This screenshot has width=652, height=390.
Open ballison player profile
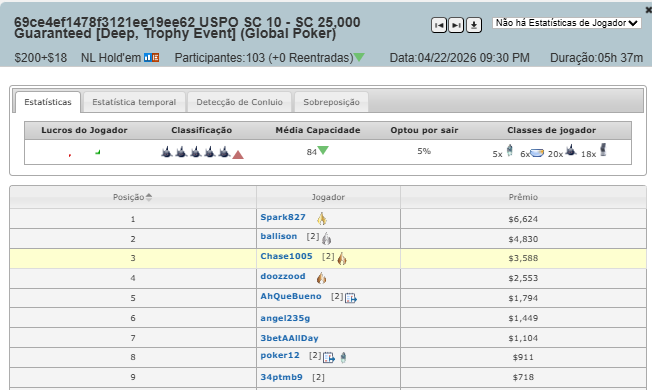pyautogui.click(x=279, y=236)
